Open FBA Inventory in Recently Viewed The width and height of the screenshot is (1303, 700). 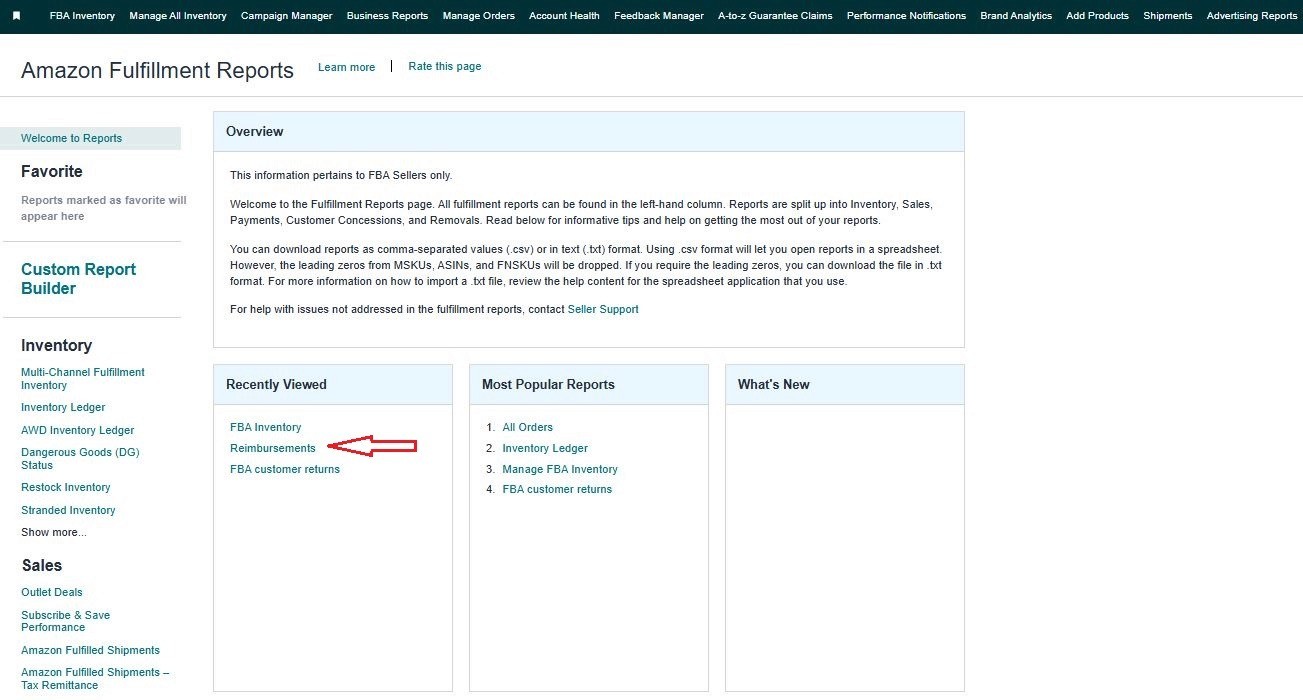click(265, 427)
